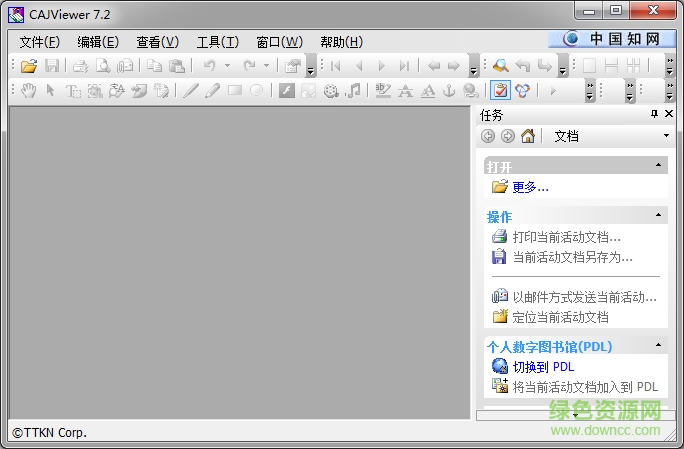Image resolution: width=684 pixels, height=449 pixels.
Task: Click 打印当前活动文档... link
Action: click(x=566, y=237)
